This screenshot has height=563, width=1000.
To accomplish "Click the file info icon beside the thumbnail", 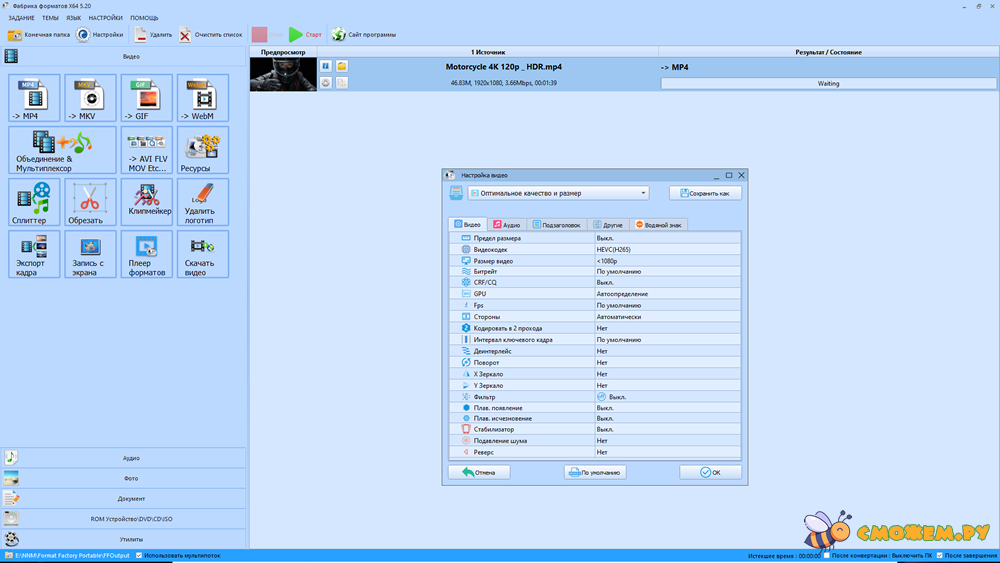I will [x=326, y=66].
